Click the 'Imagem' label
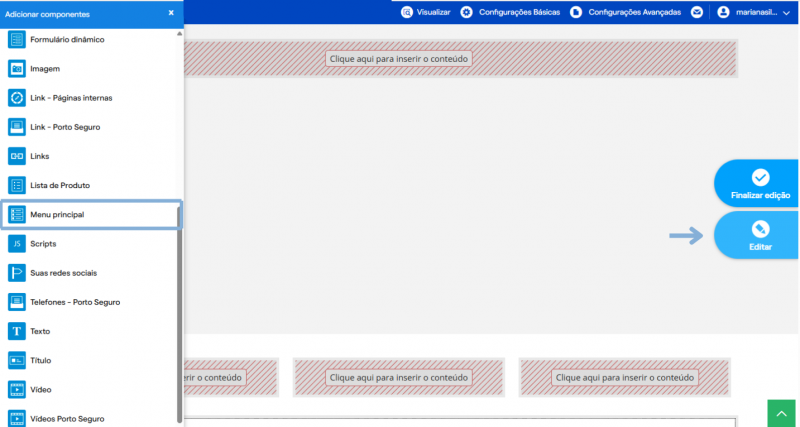 coord(45,68)
